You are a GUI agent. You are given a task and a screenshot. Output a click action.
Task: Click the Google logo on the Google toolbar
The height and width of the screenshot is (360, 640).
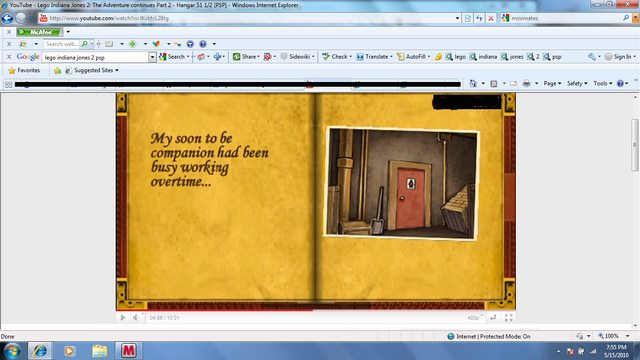point(28,57)
